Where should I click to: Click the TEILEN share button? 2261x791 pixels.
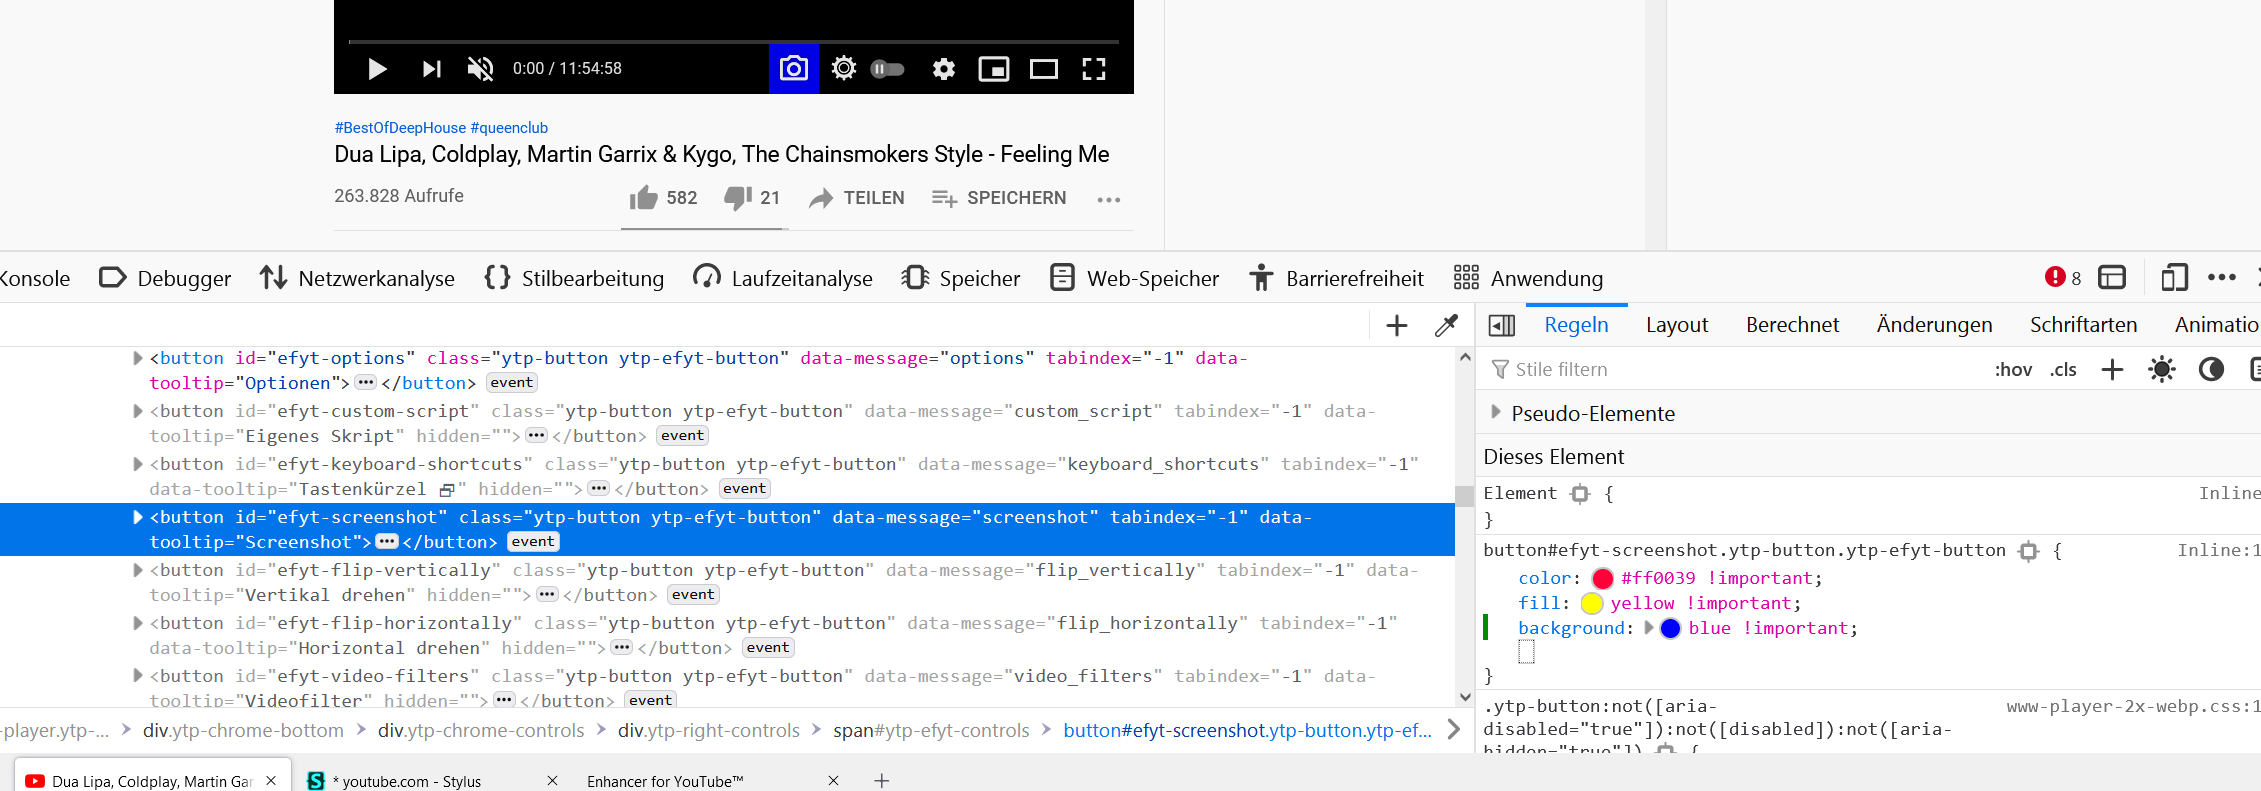(x=857, y=198)
